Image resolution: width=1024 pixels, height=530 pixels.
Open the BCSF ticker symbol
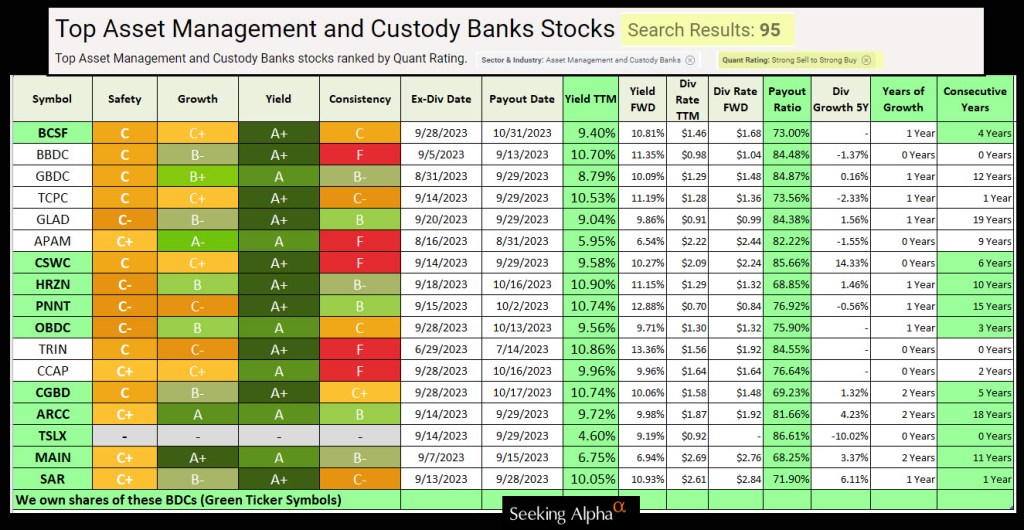click(52, 132)
